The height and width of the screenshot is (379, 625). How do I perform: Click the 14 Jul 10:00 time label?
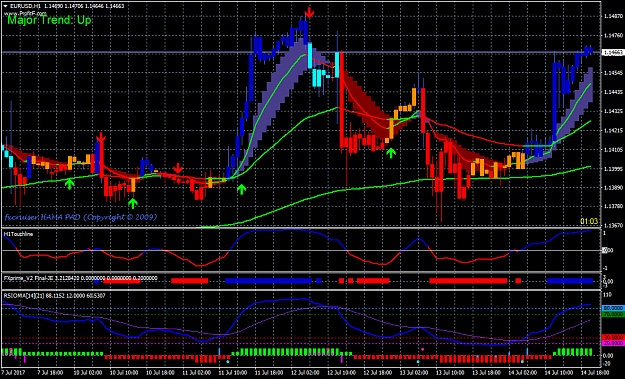click(x=560, y=373)
